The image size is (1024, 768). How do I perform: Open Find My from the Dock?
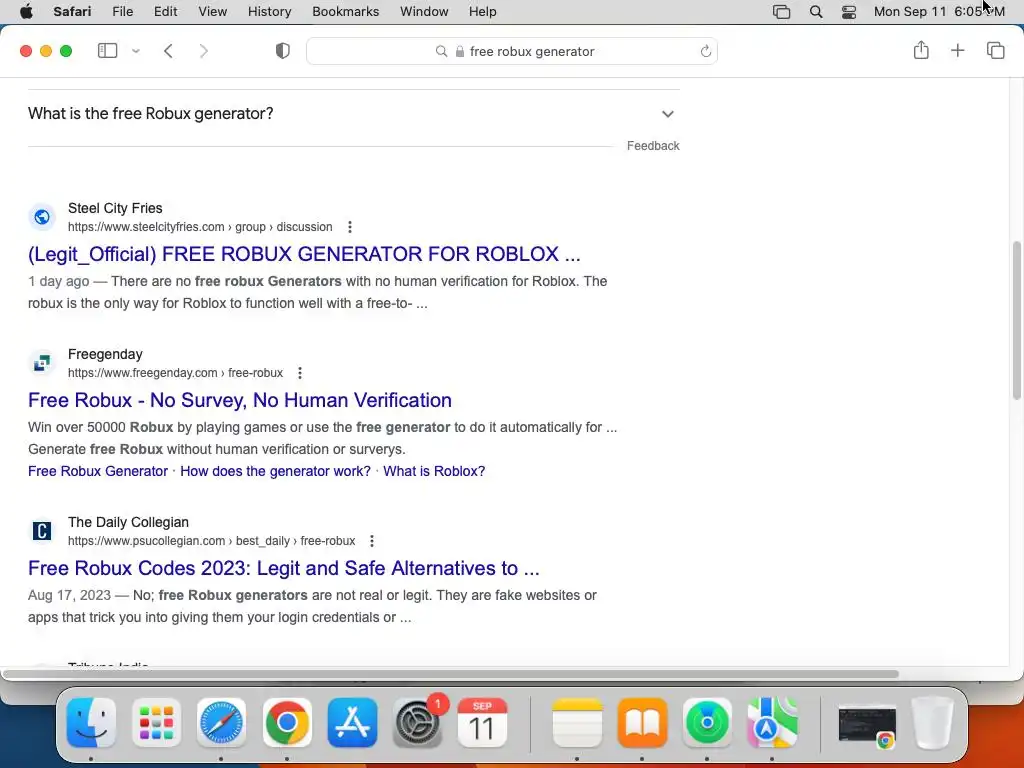click(707, 723)
